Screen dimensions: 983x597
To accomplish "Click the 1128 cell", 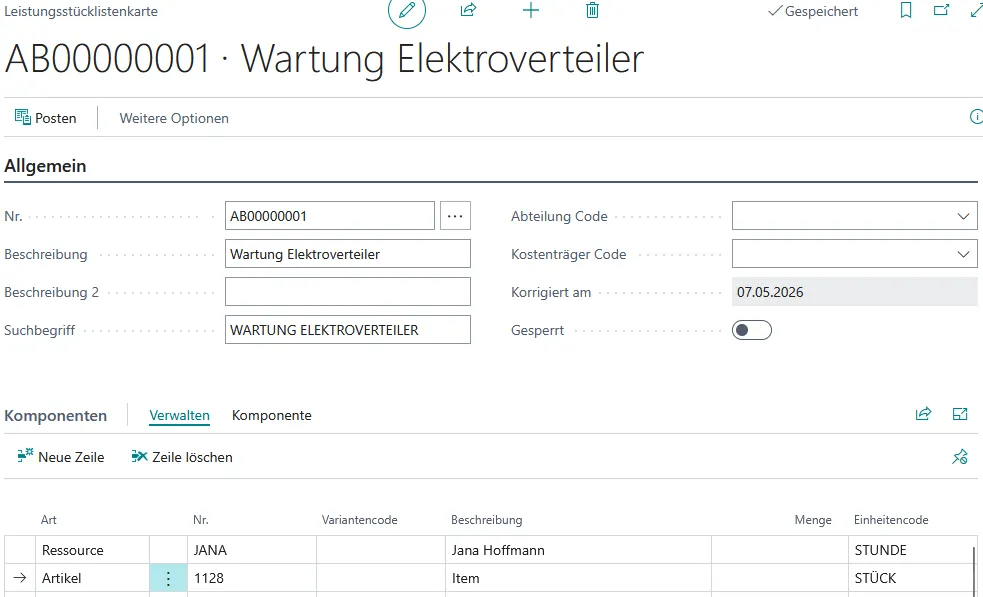I will [x=252, y=578].
